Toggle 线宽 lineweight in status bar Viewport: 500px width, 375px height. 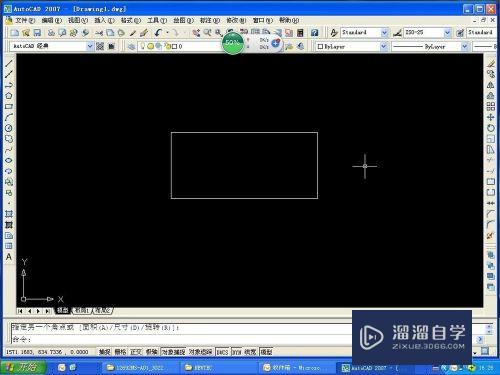[x=250, y=352]
